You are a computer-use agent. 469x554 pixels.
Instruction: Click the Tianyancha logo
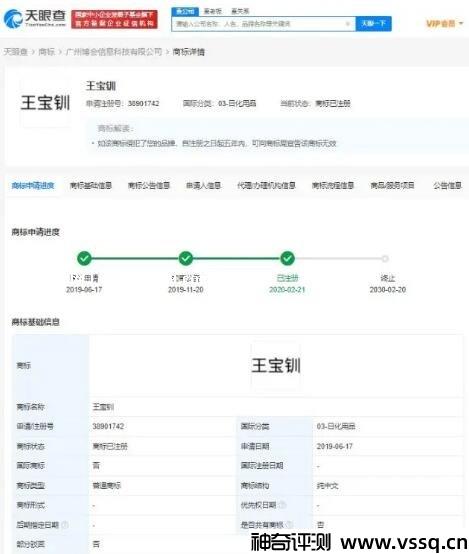click(x=35, y=18)
